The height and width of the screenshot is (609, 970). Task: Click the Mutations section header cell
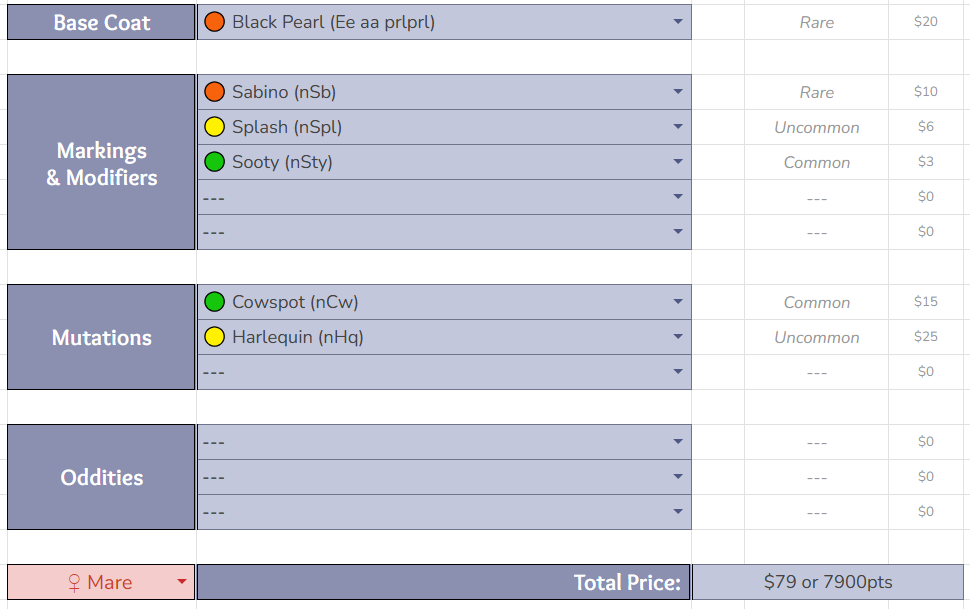click(x=101, y=337)
